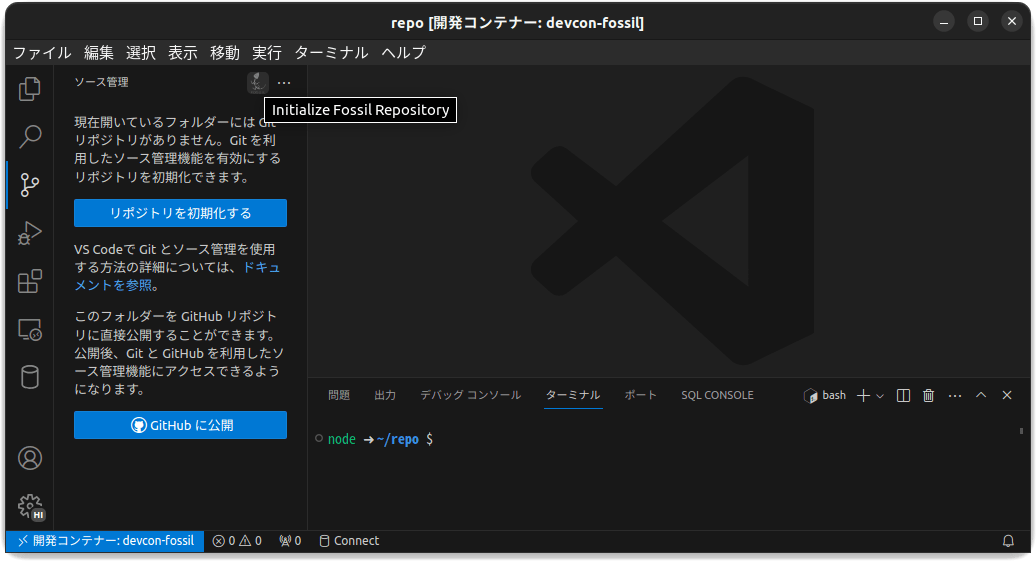Open the ターミナル menu
Image resolution: width=1036 pixels, height=561 pixels.
[x=331, y=53]
